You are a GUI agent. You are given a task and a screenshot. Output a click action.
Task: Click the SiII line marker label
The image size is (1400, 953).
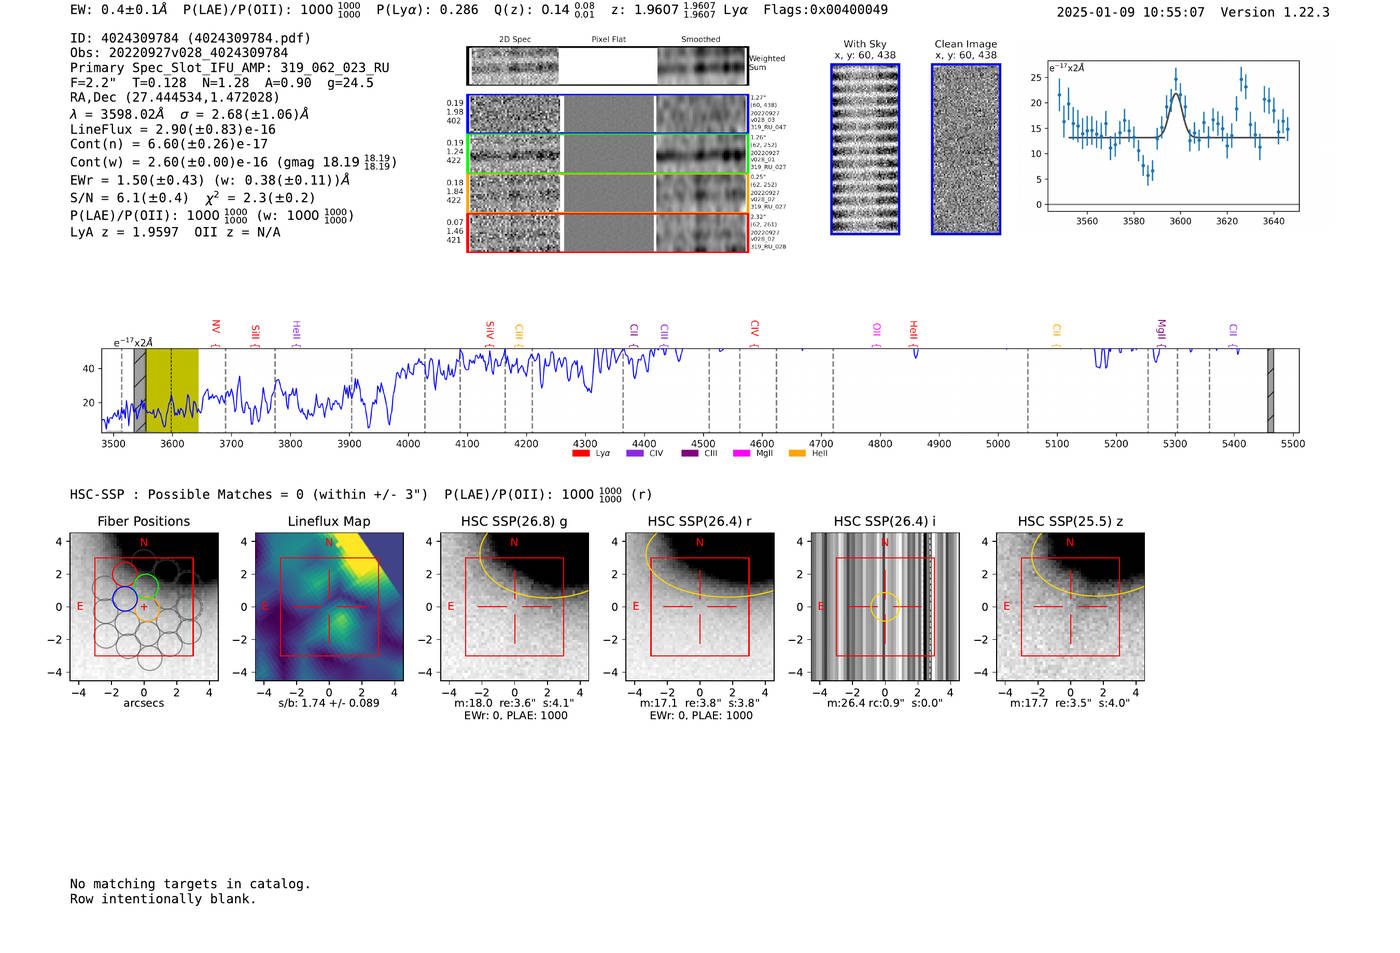[x=256, y=332]
